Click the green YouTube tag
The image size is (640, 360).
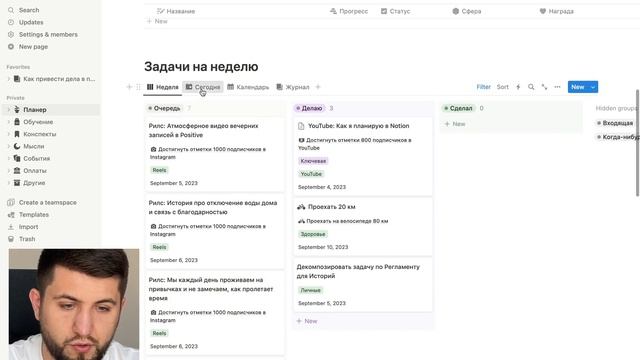(x=311, y=174)
